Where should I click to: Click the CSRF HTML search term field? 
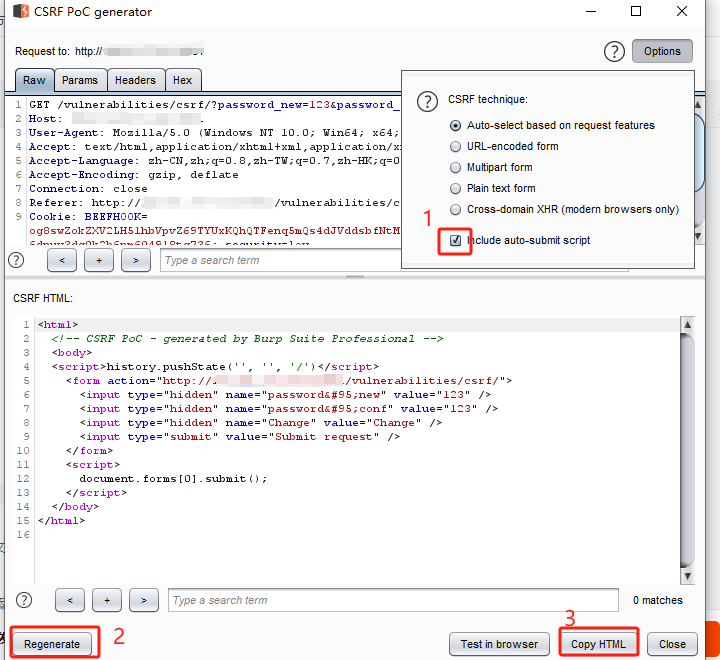[393, 600]
